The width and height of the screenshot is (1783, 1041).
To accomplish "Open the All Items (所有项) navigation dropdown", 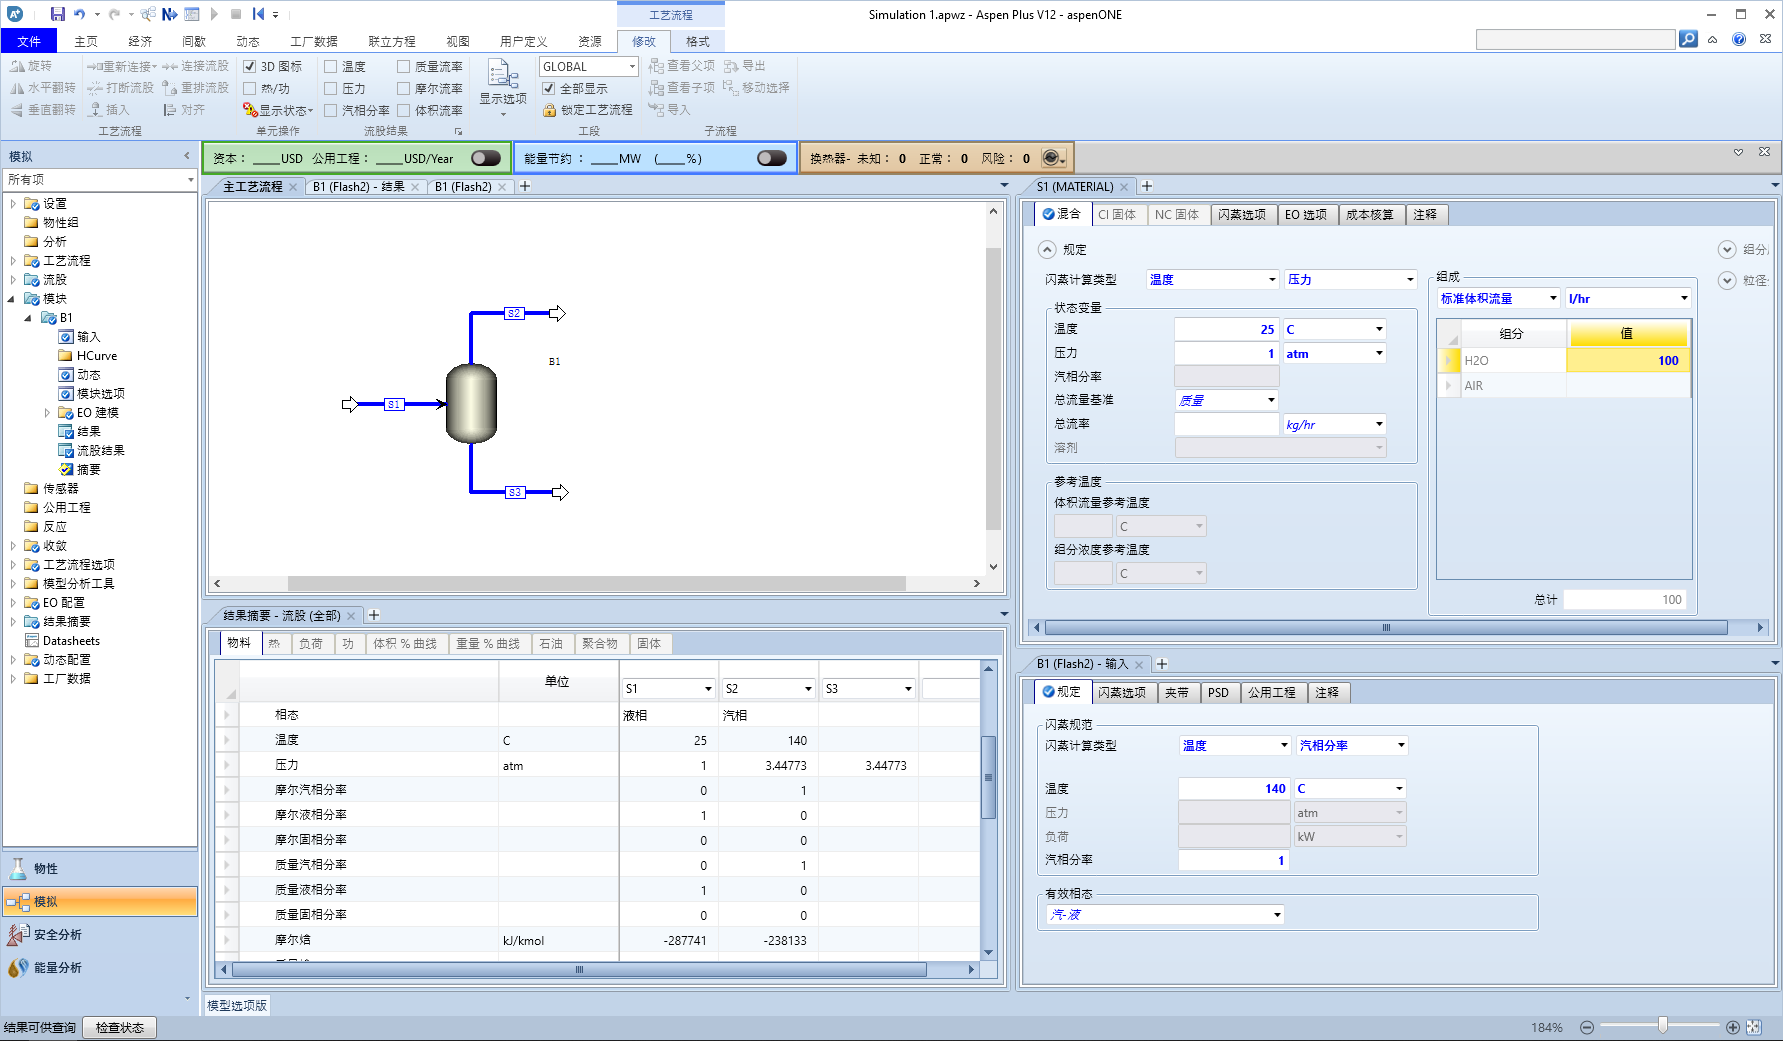I will point(190,179).
